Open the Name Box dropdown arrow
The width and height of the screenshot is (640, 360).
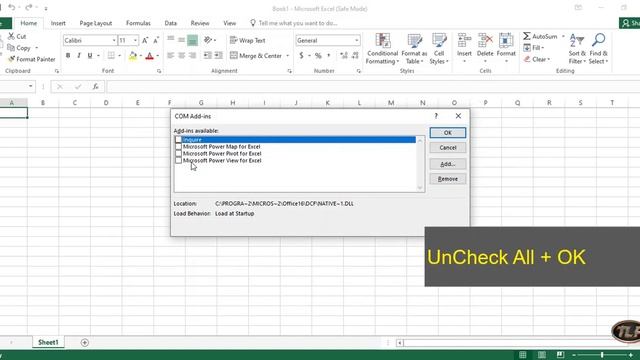(31, 87)
